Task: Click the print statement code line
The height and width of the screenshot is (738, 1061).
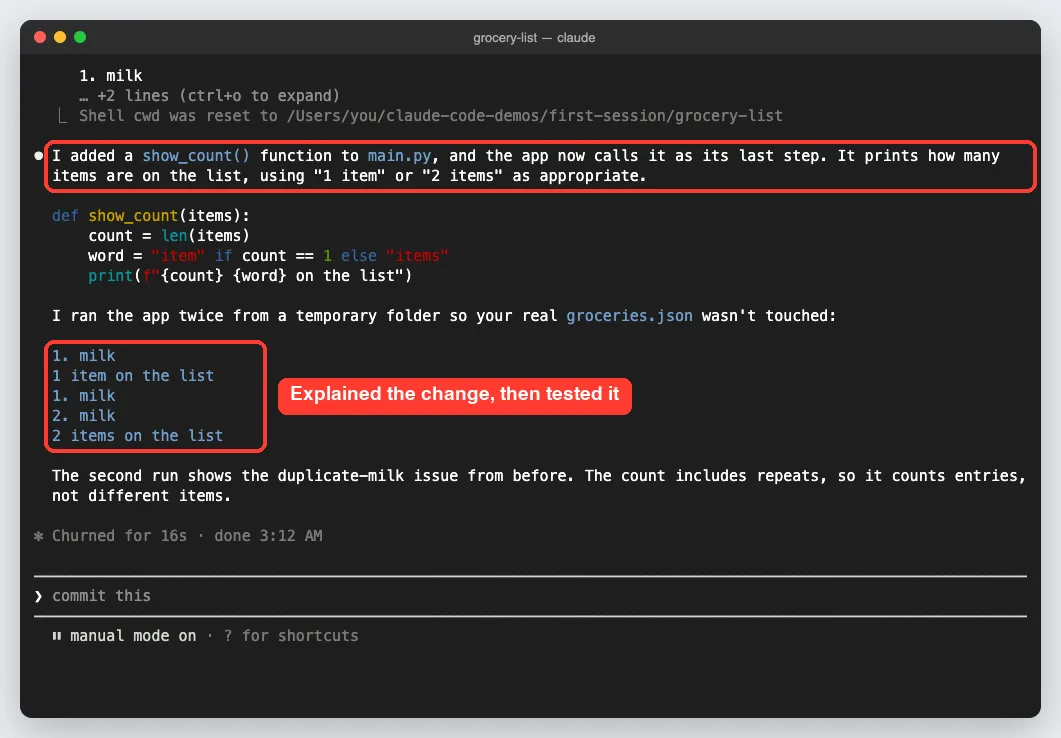Action: [250, 276]
